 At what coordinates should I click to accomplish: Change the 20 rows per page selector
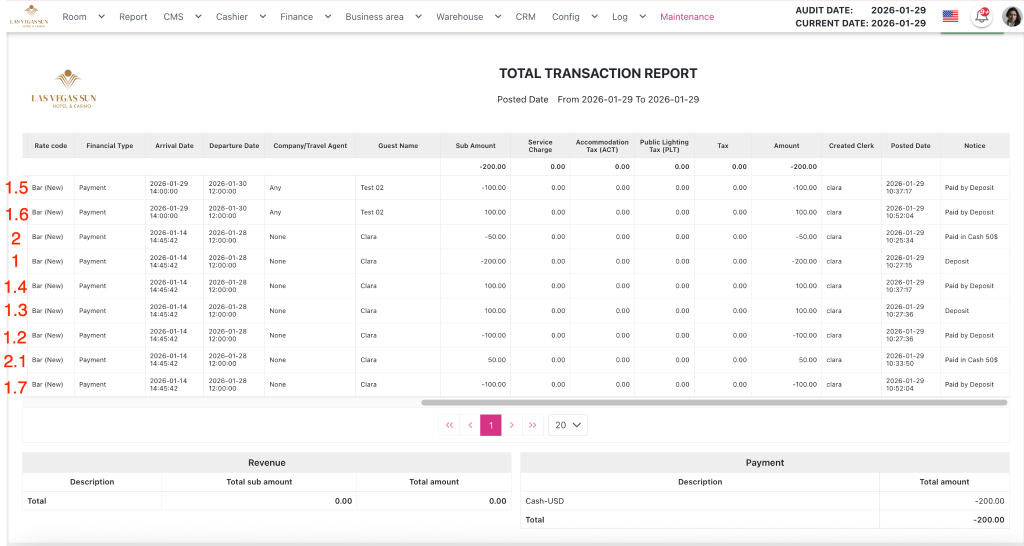tap(568, 425)
